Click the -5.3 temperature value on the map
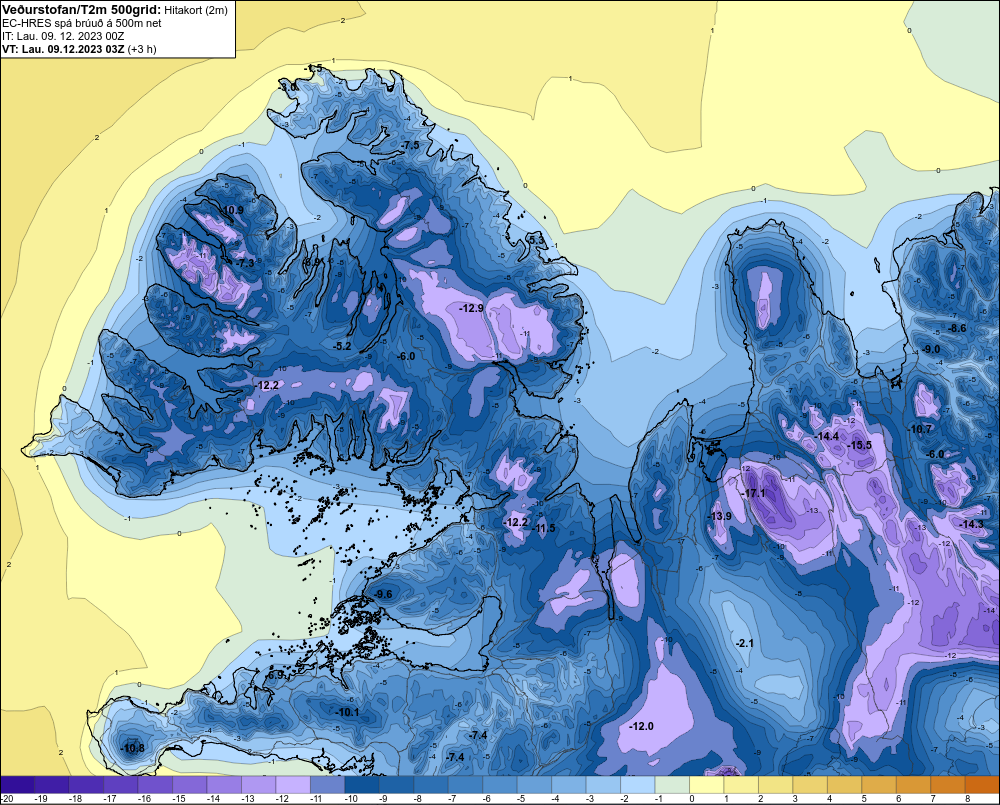 tap(537, 240)
